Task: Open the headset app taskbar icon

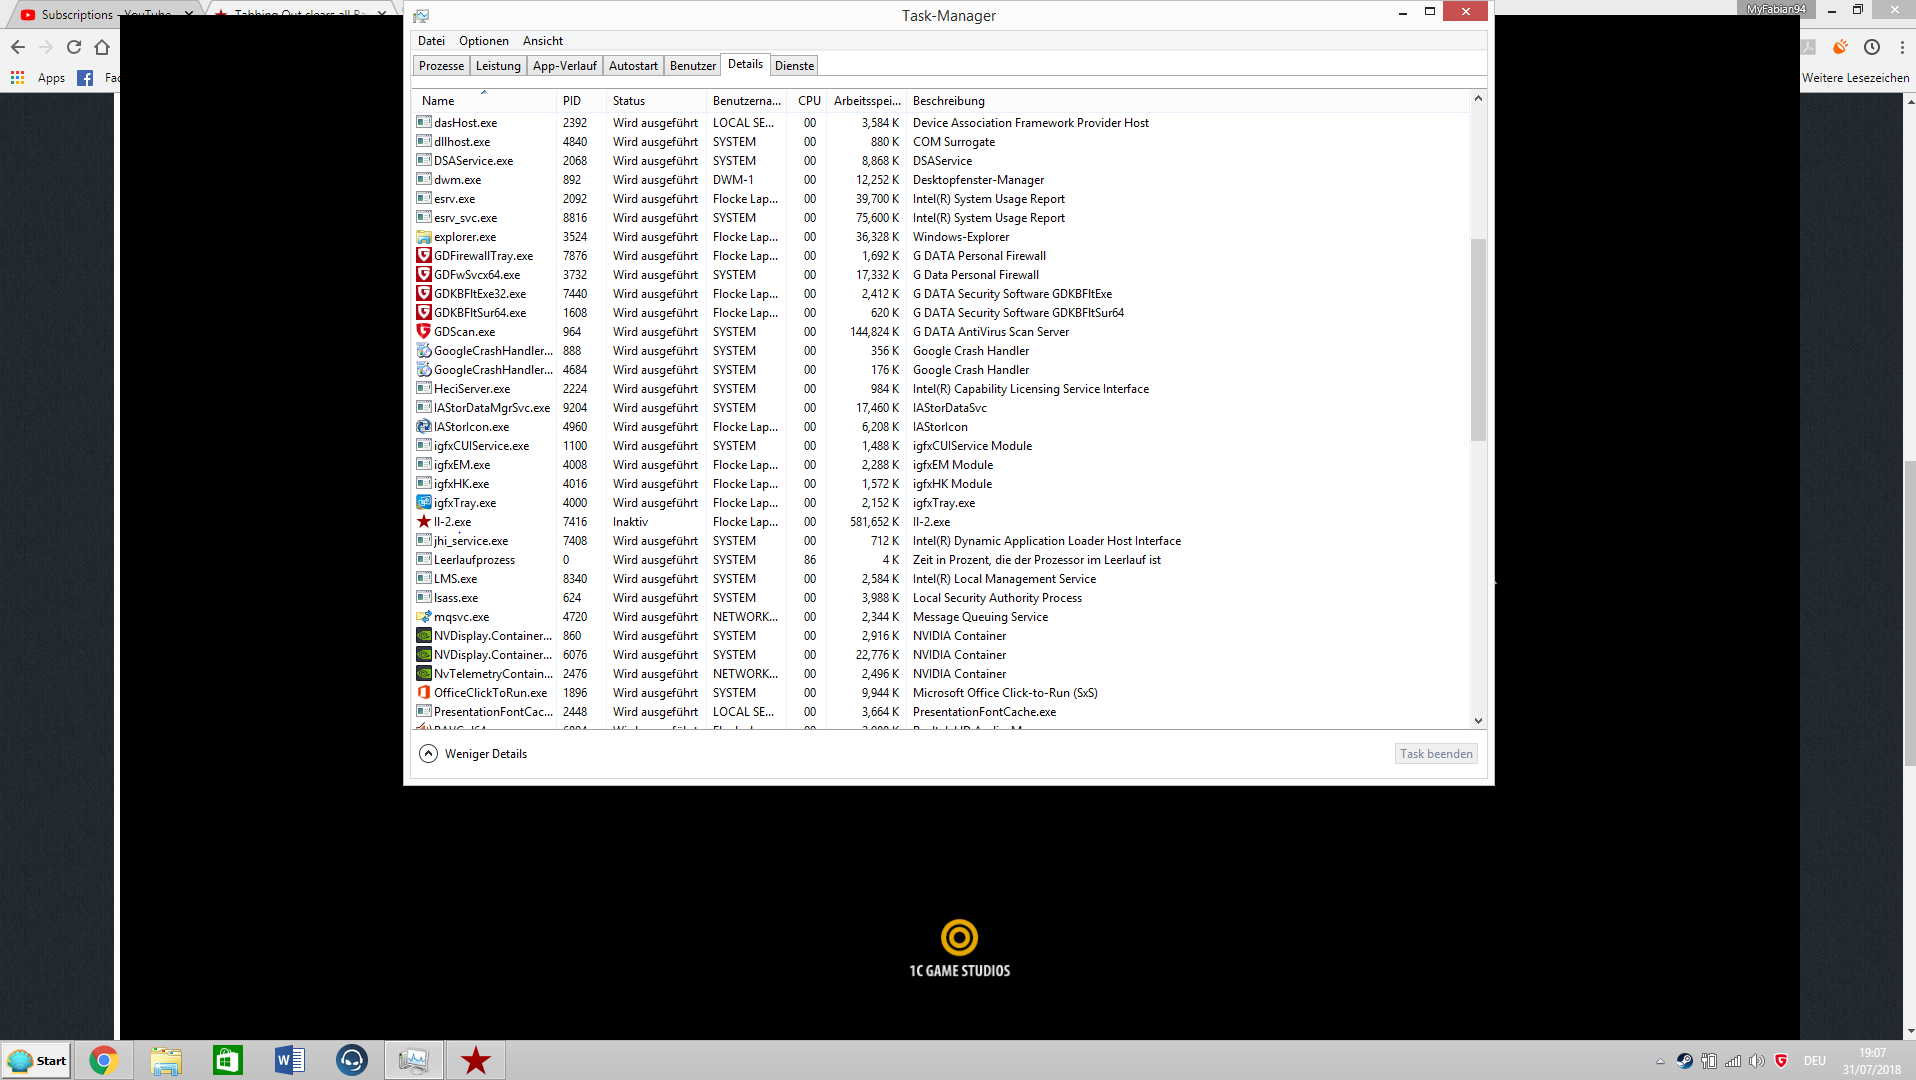Action: (352, 1060)
